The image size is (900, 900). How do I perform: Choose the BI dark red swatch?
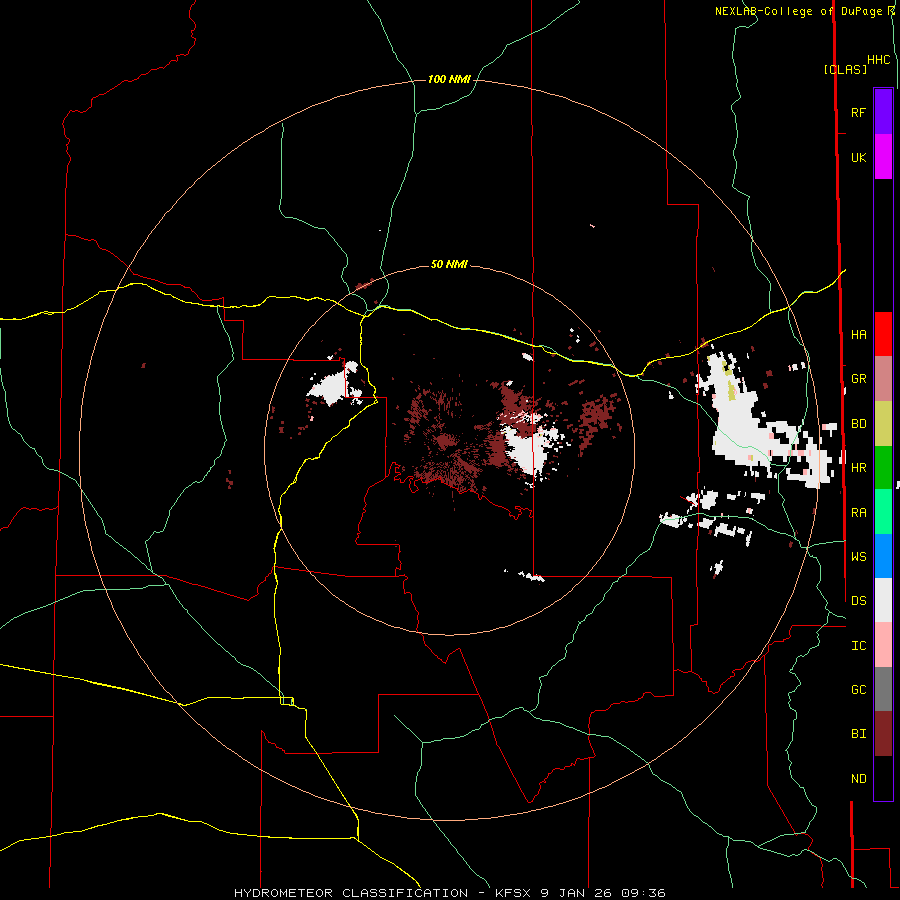click(x=883, y=734)
